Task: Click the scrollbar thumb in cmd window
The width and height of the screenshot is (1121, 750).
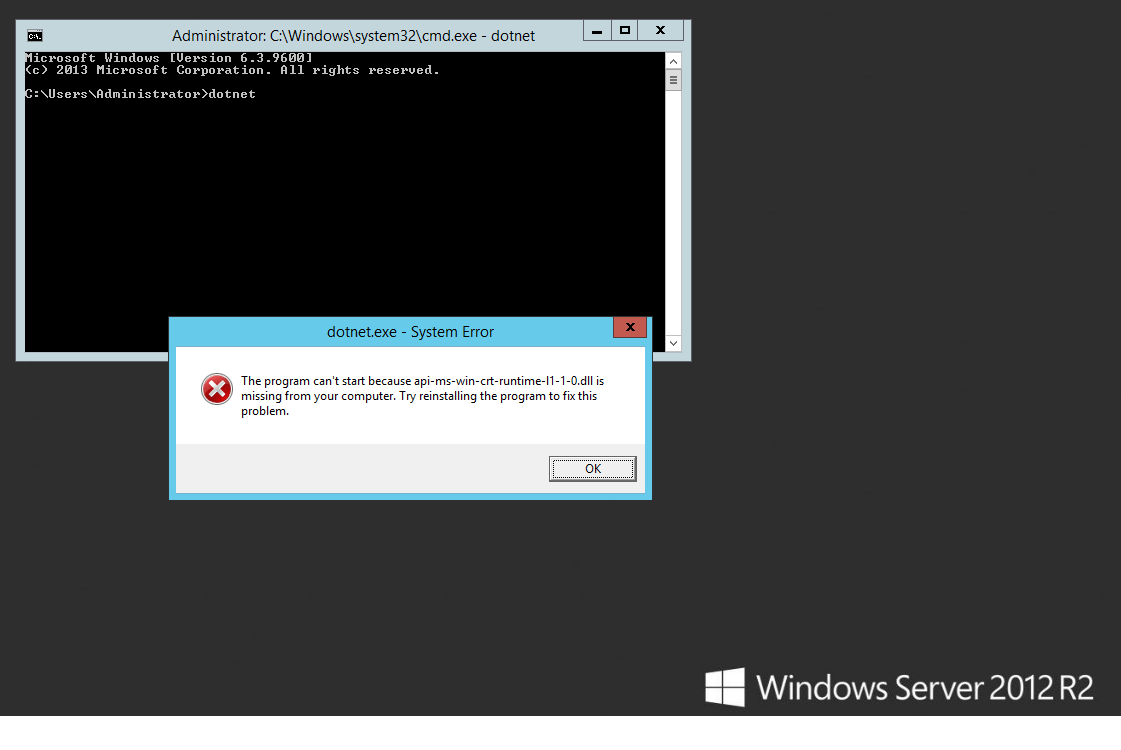Action: pos(673,80)
